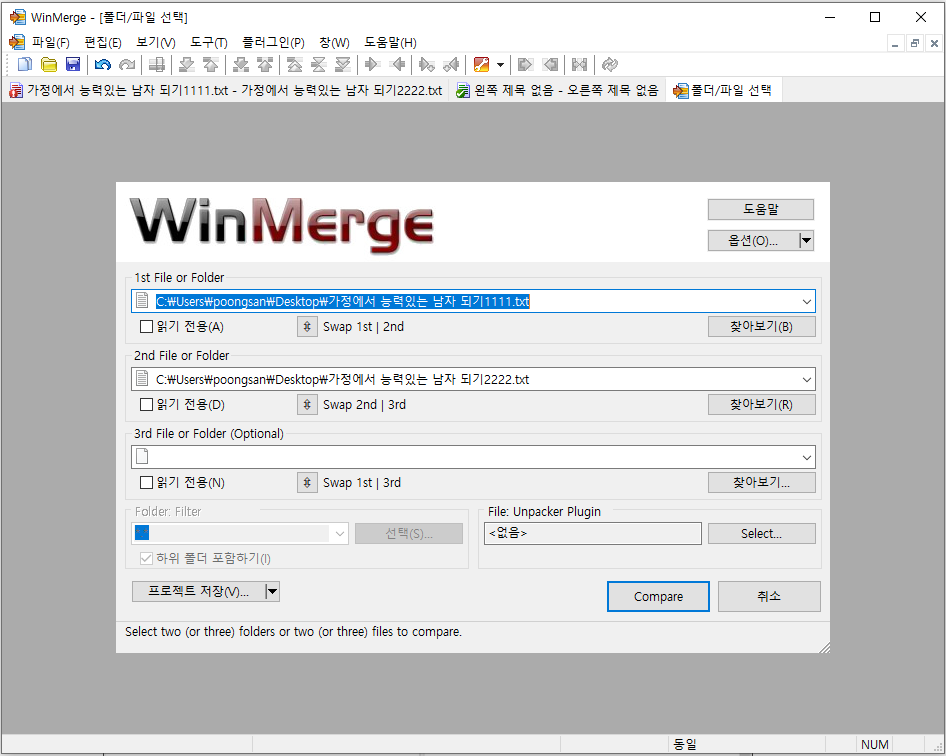The height and width of the screenshot is (756, 946).
Task: Click the 취소 button
Action: click(769, 597)
